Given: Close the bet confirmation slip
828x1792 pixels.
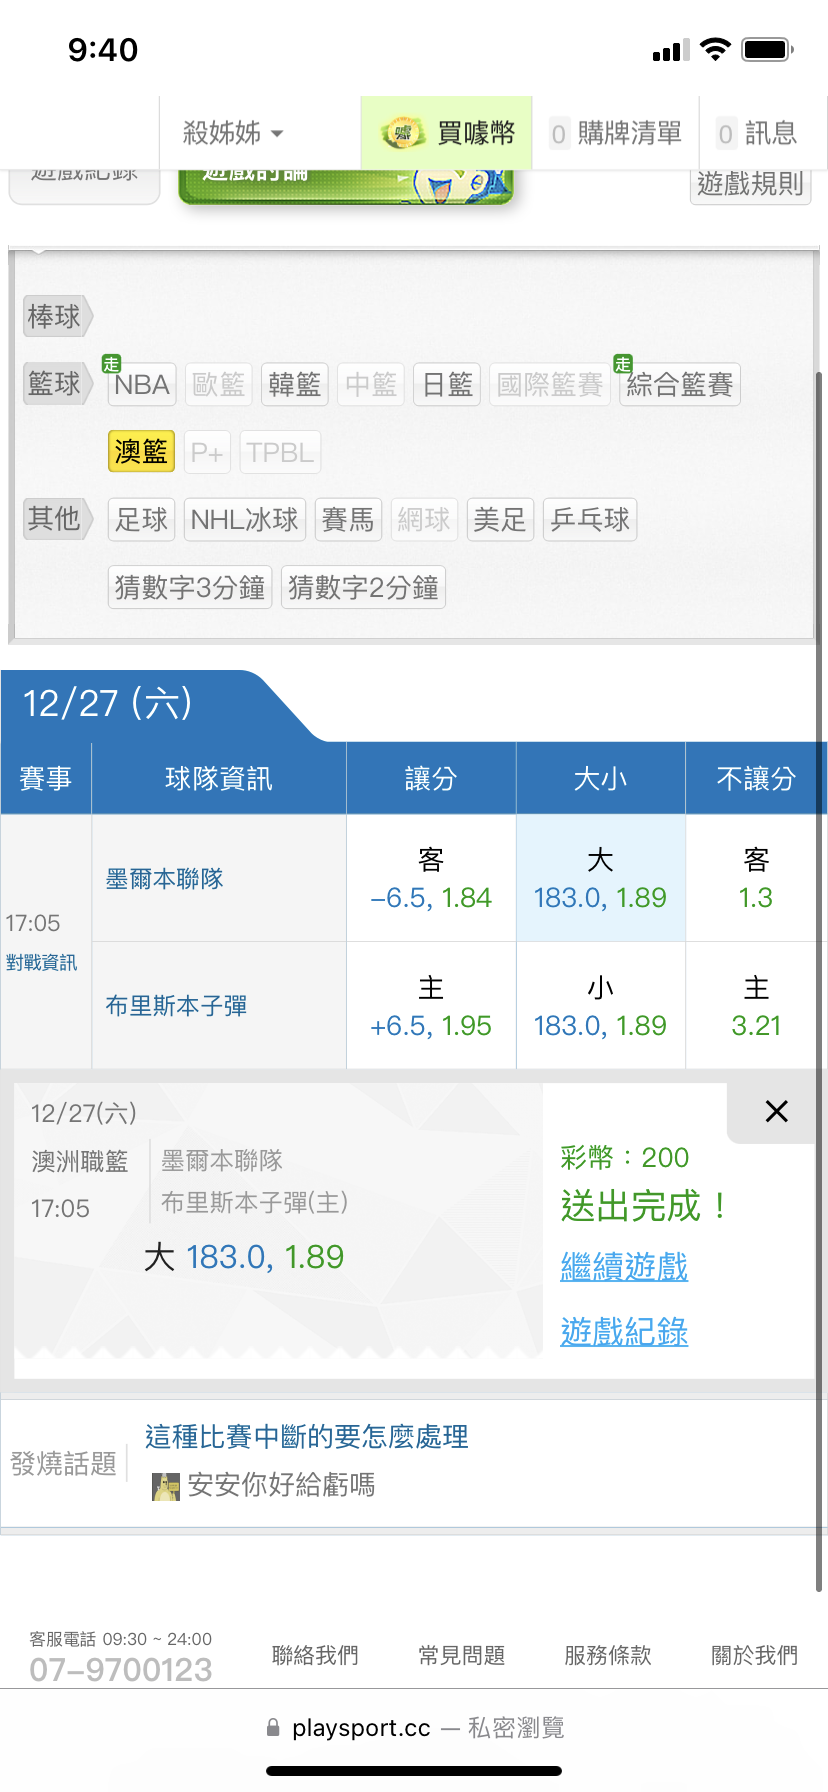Looking at the screenshot, I should point(776,1111).
